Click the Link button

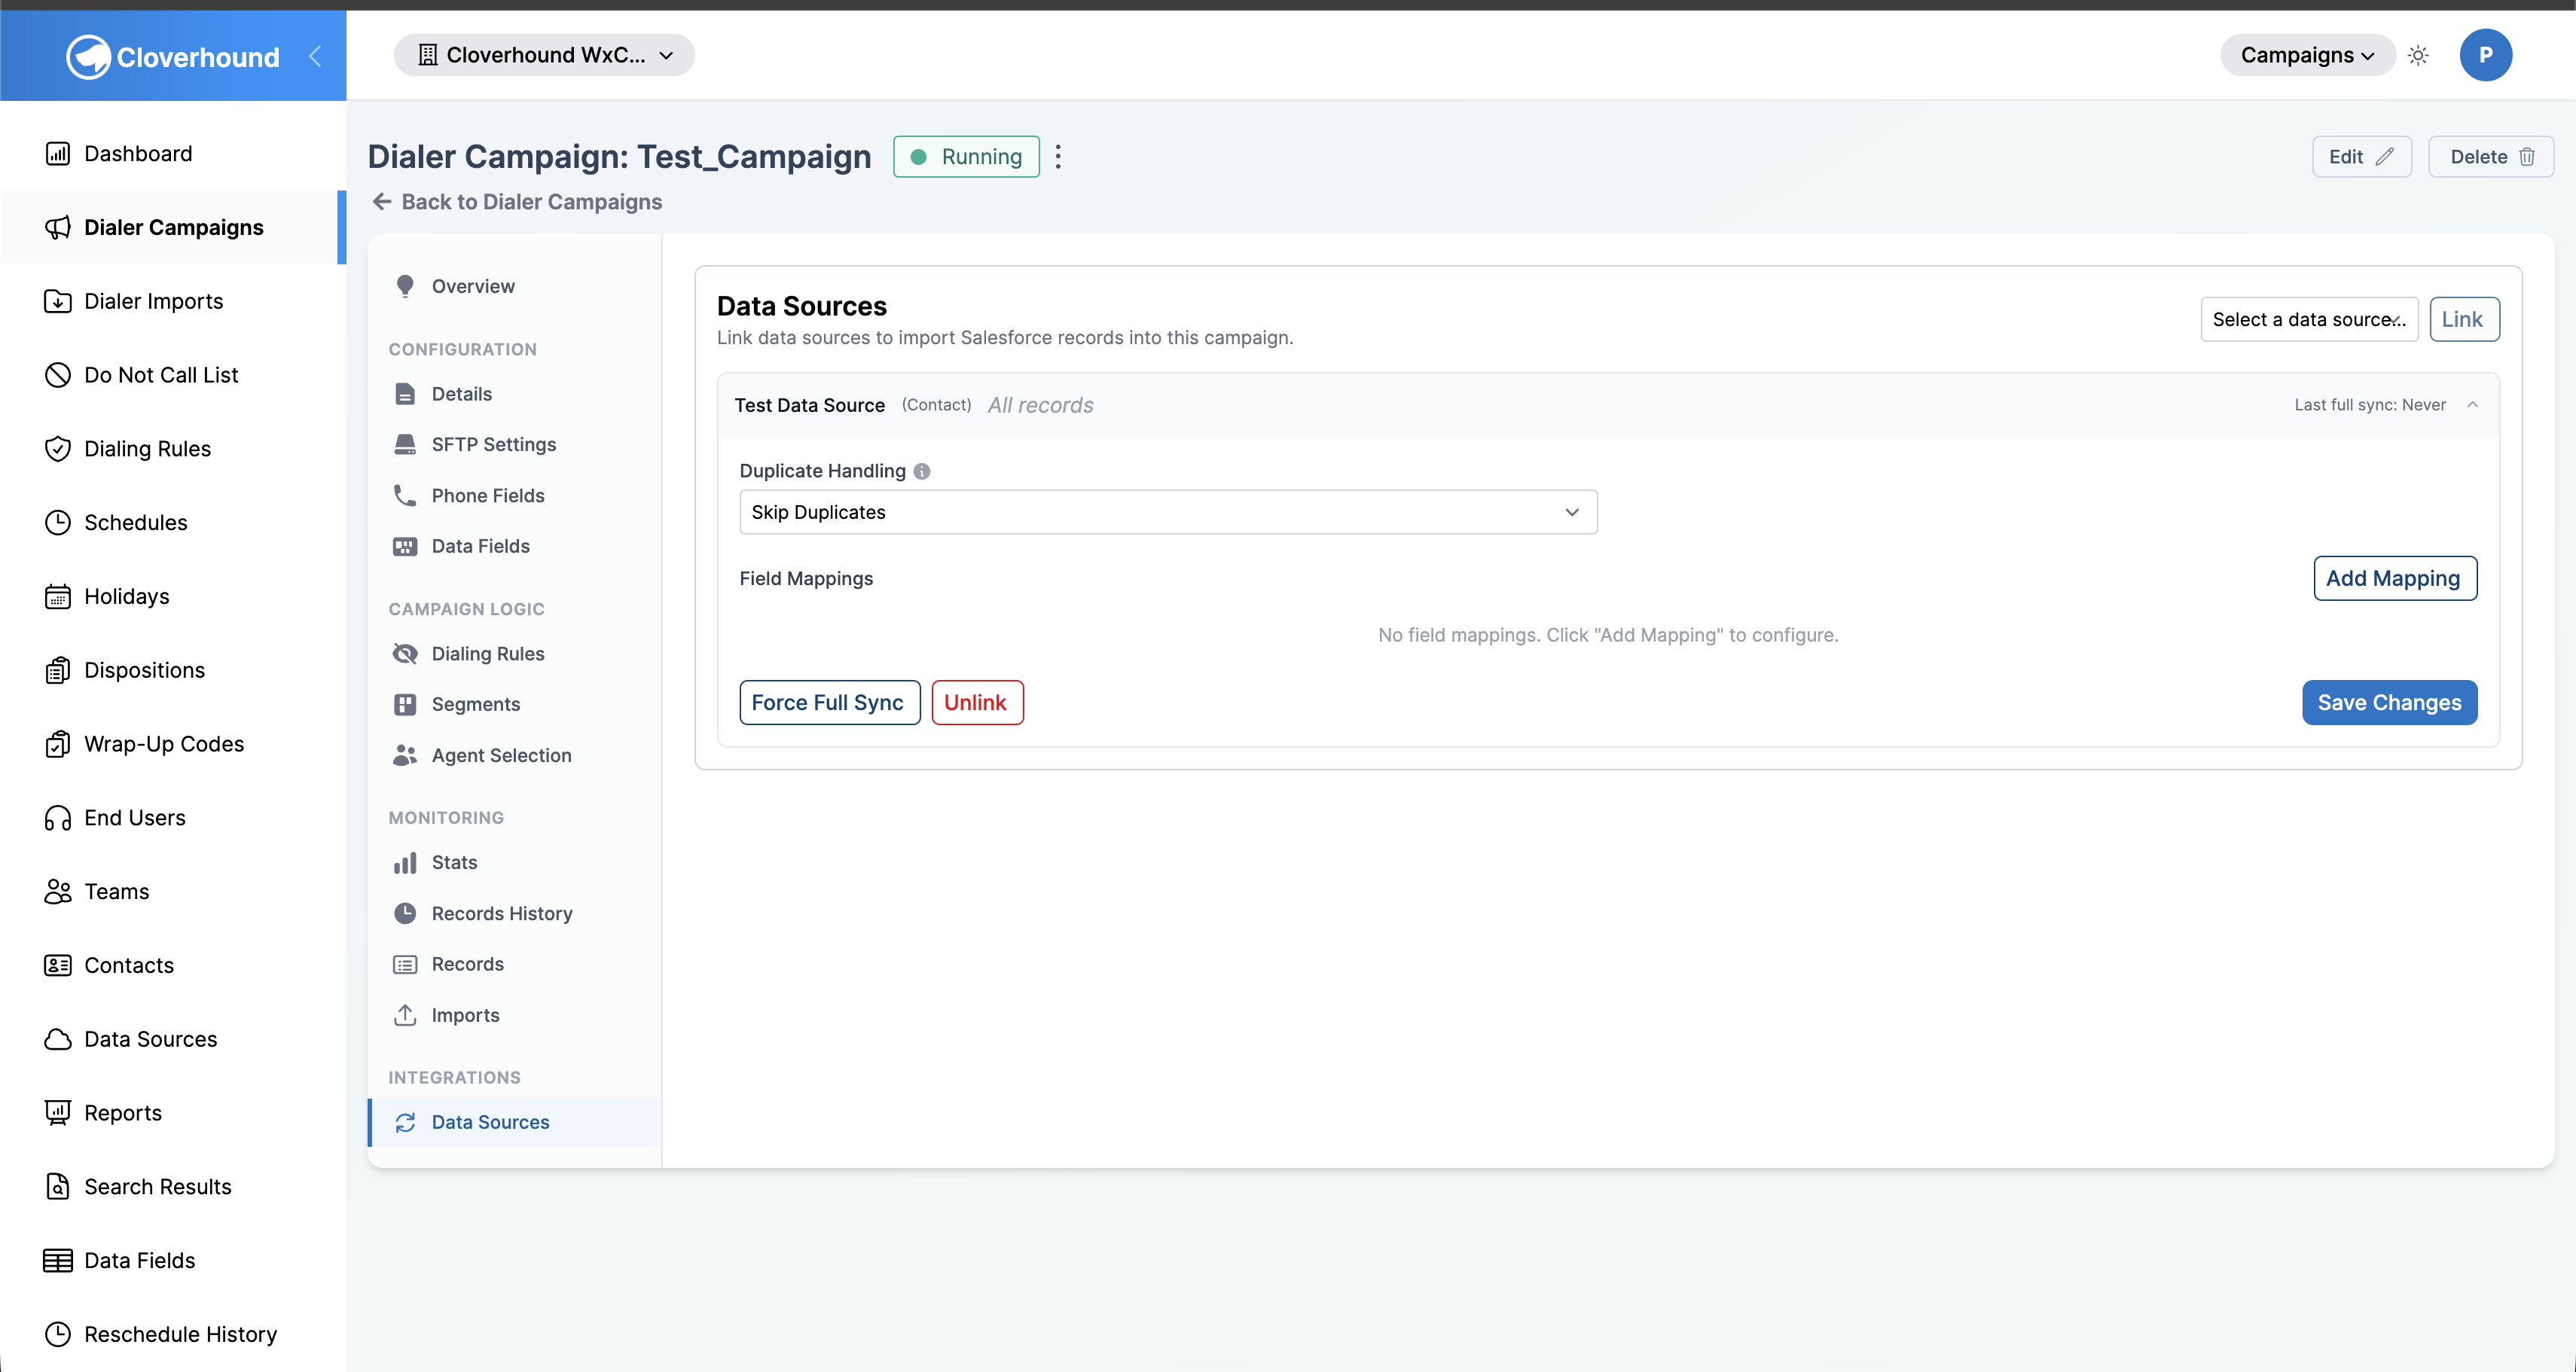pos(2464,319)
